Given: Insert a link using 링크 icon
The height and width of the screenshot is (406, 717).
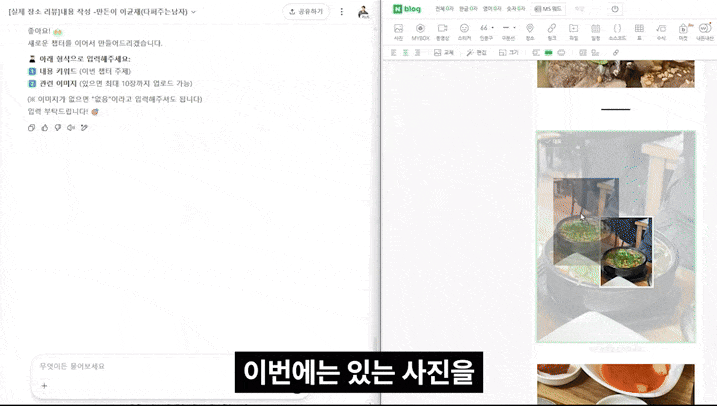Looking at the screenshot, I should 552,30.
